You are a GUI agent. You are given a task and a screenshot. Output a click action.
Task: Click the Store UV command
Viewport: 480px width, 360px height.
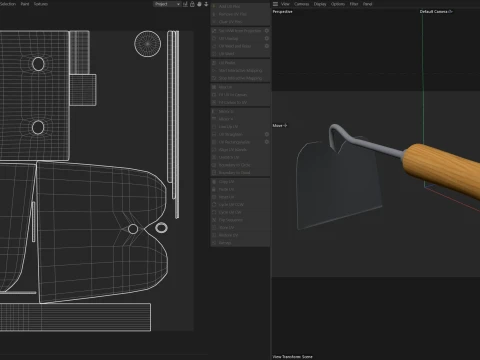click(x=240, y=228)
